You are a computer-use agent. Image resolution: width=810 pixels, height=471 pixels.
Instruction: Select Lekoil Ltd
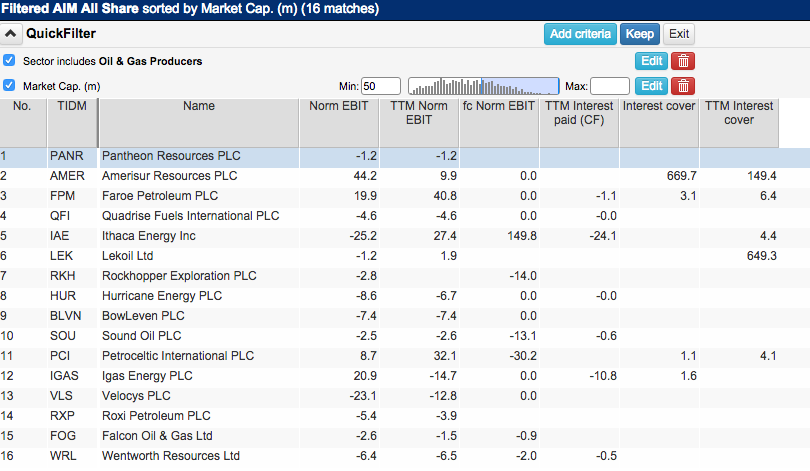coord(128,256)
